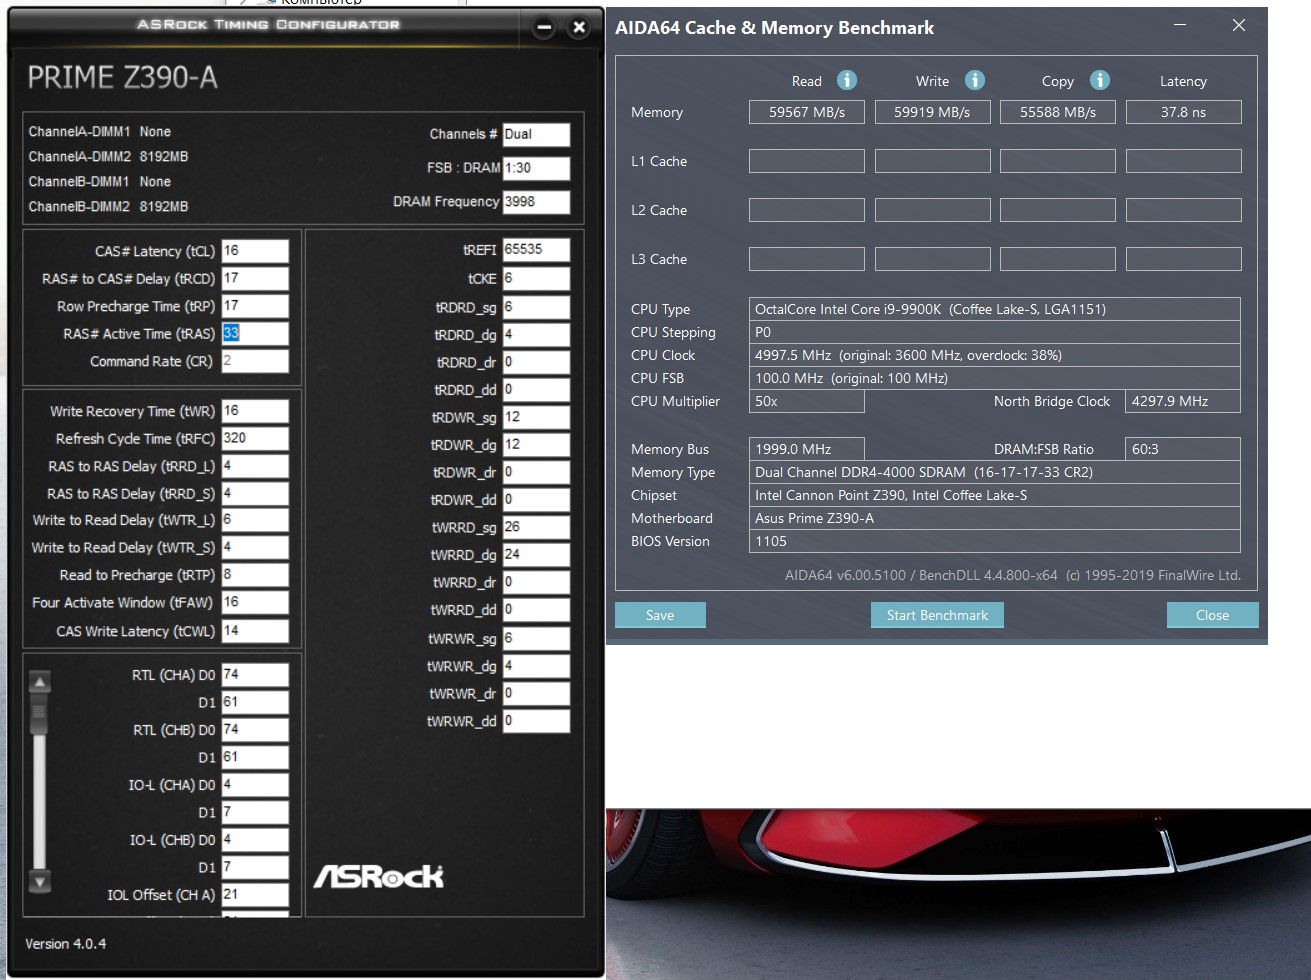Focus the tREFI value field

(x=536, y=250)
